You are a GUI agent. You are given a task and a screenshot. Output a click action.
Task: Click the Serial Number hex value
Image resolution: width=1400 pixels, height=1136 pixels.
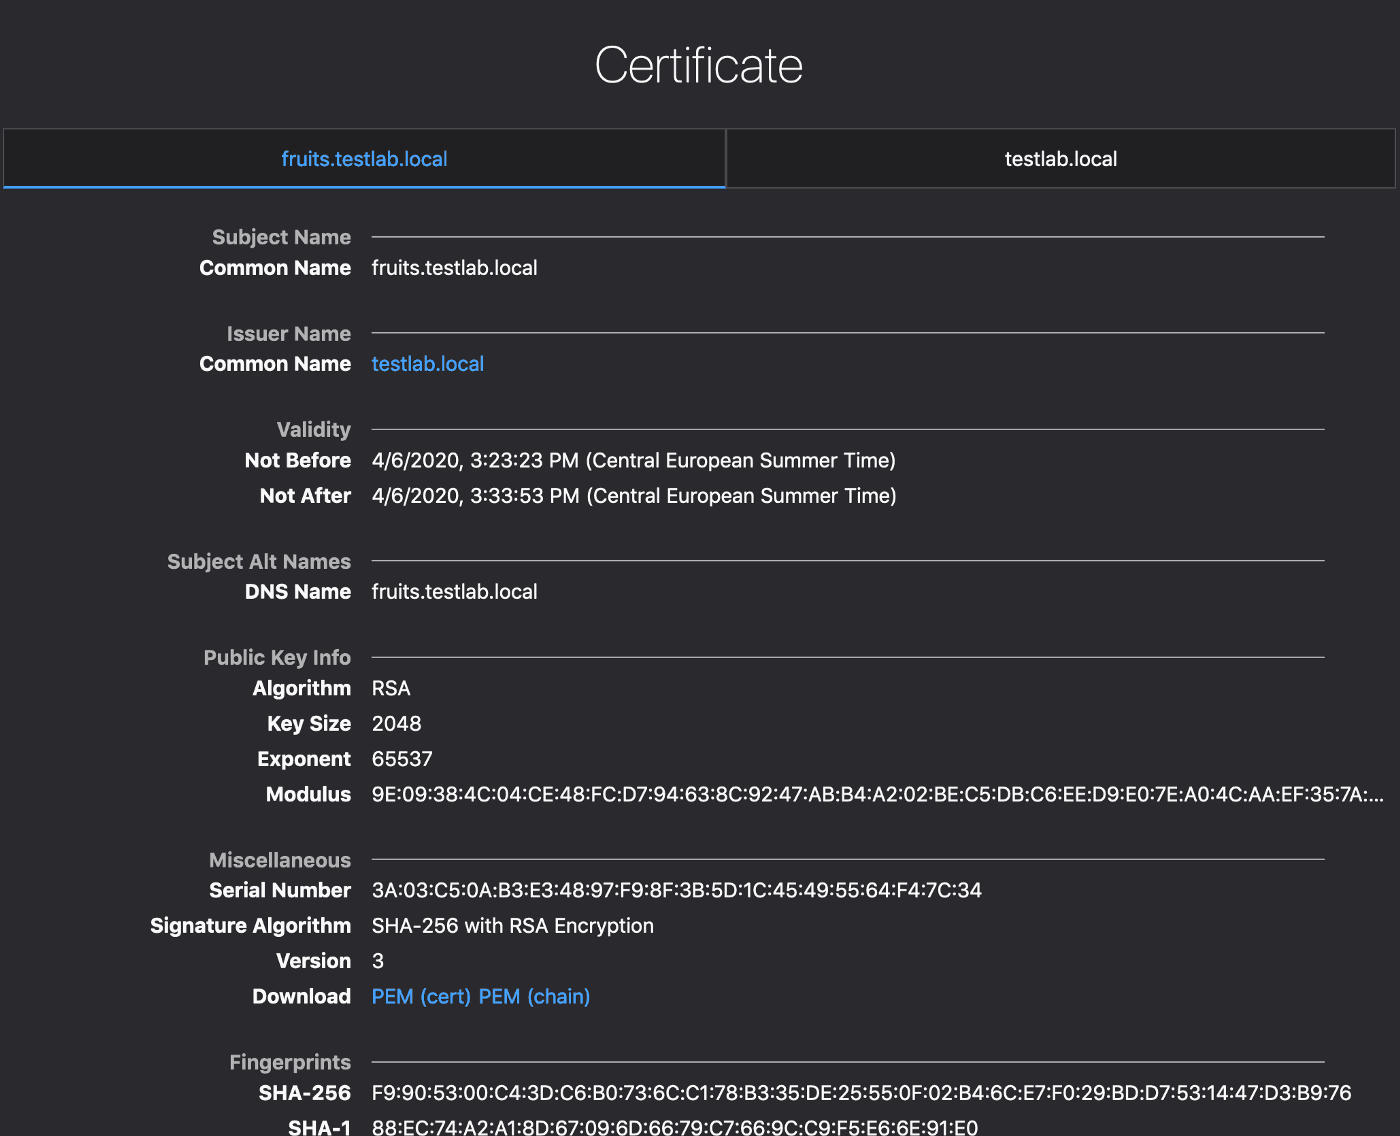pyautogui.click(x=676, y=891)
